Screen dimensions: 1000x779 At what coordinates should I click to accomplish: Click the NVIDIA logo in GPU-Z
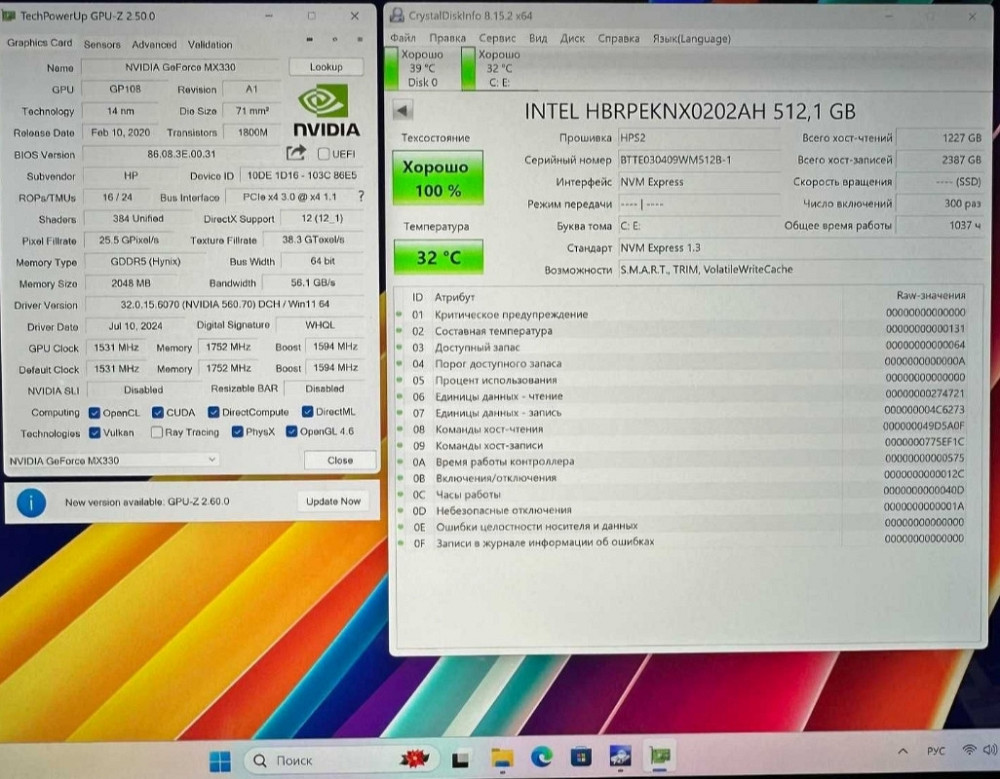tap(326, 110)
